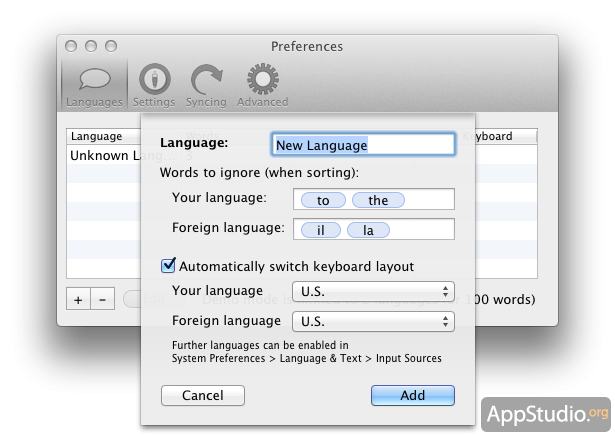Close the Preferences window
The image size is (615, 436).
point(72,46)
